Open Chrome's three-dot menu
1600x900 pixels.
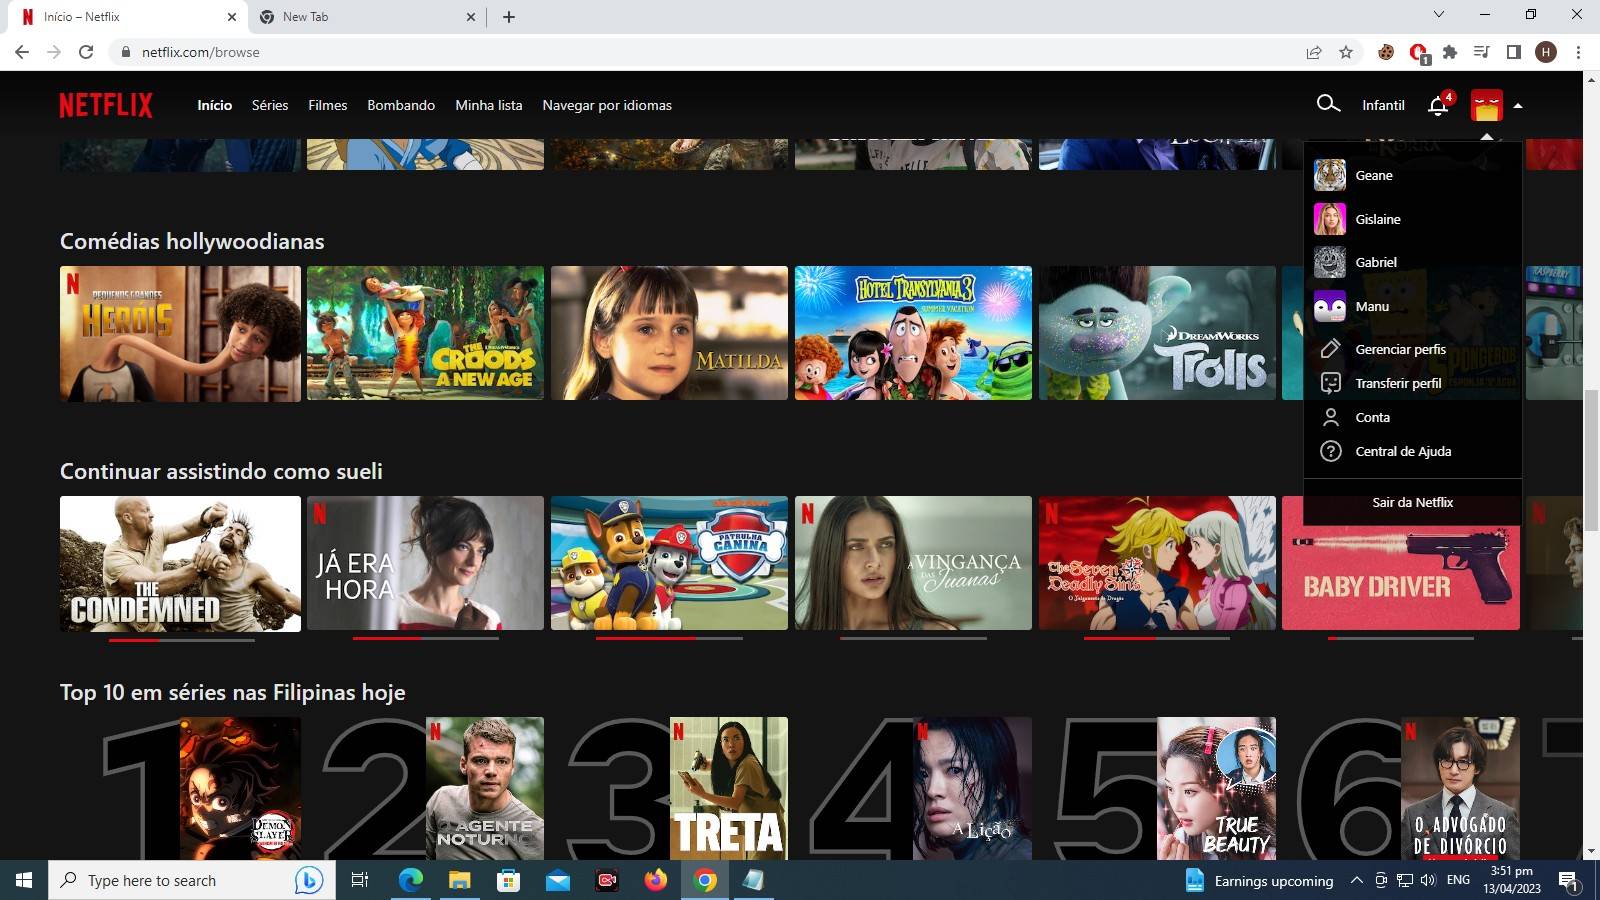1578,52
